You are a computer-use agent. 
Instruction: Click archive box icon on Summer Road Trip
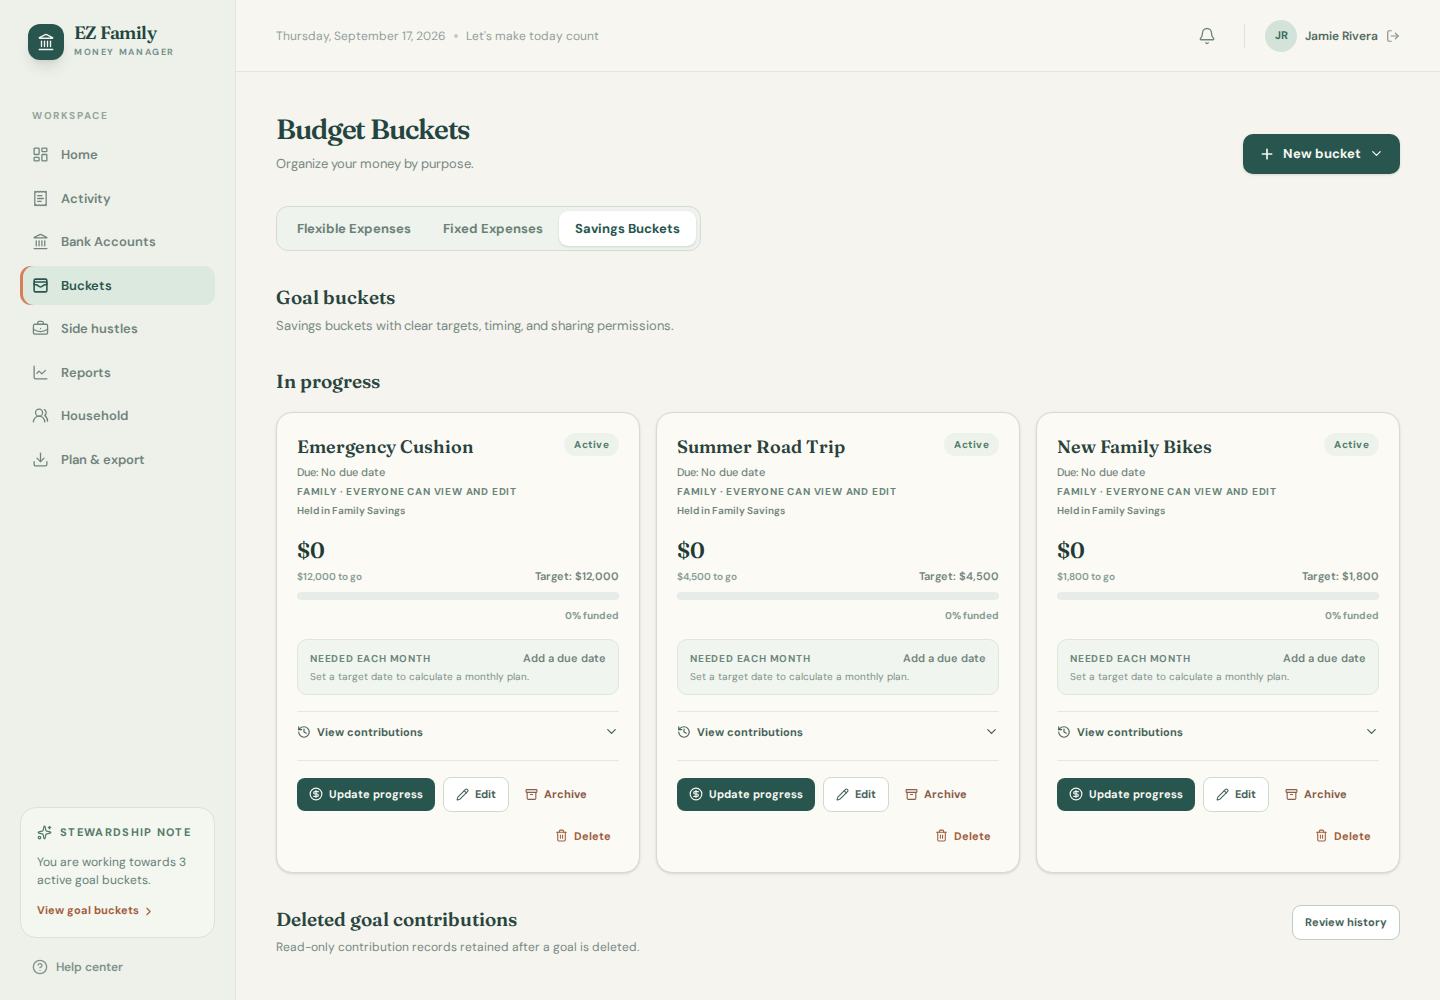911,794
